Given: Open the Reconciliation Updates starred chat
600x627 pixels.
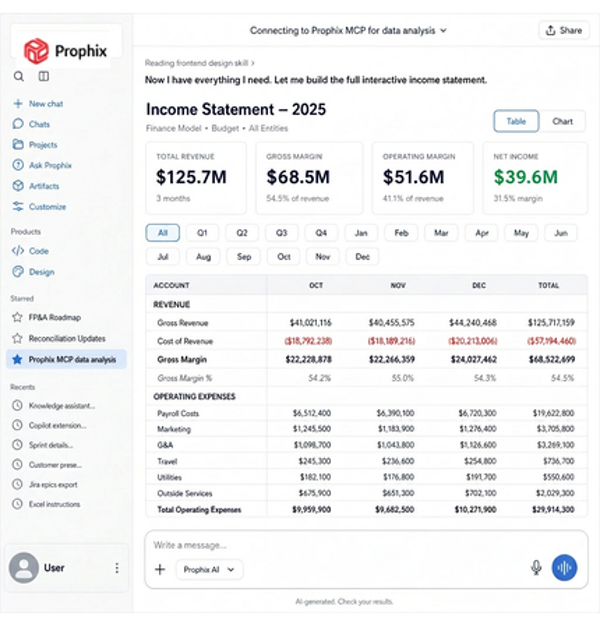Looking at the screenshot, I should click(x=67, y=339).
